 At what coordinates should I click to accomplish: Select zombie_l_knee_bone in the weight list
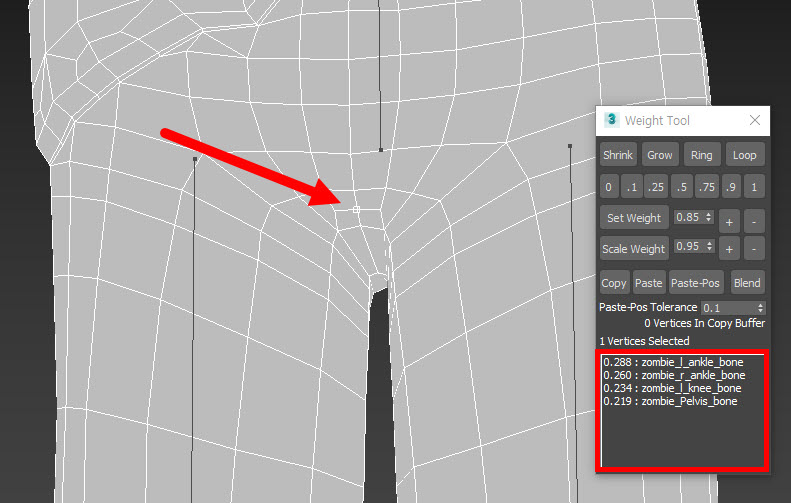[672, 388]
